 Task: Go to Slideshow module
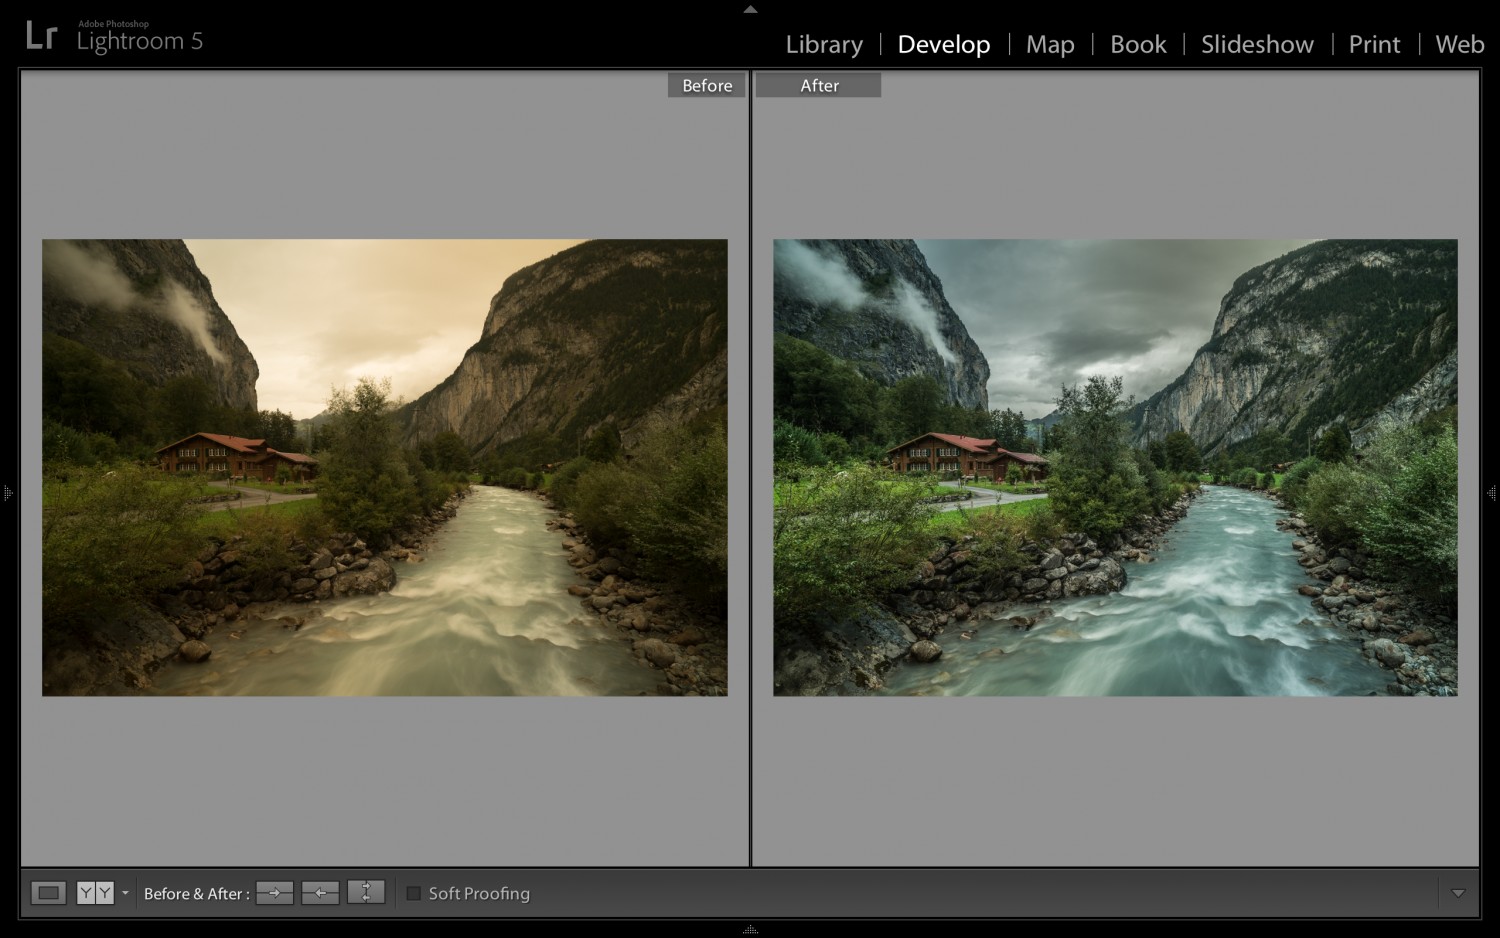(1257, 44)
